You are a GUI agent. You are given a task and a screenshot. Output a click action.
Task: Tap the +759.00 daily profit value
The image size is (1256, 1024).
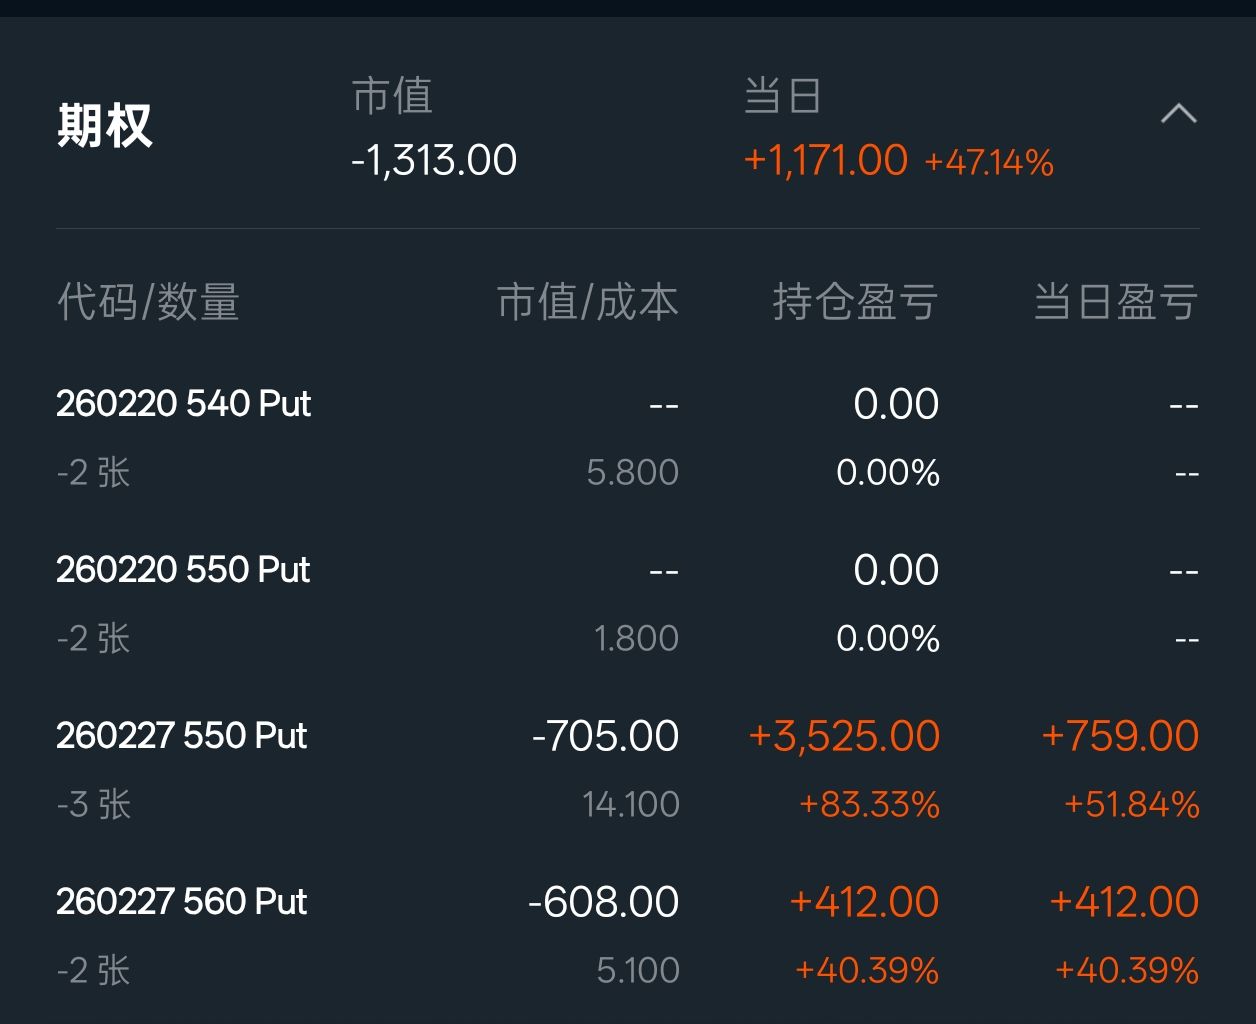click(1120, 736)
